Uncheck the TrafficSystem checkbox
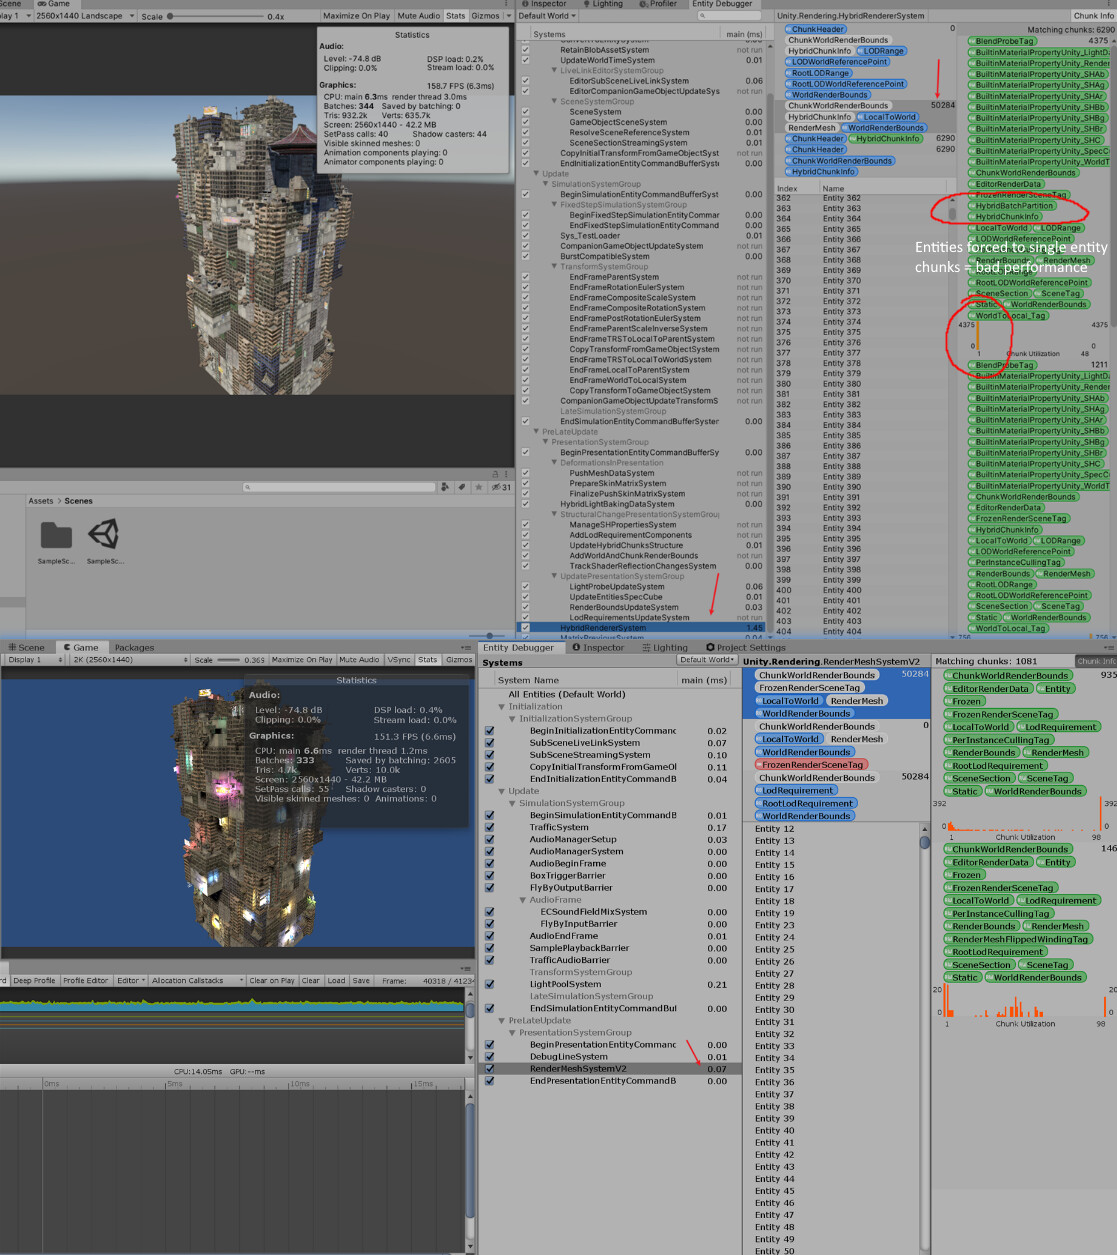1117x1255 pixels. click(490, 828)
